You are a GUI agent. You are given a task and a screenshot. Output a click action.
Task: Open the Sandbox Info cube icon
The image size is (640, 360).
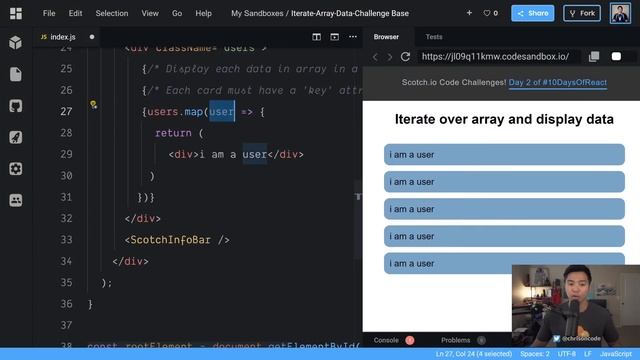[x=16, y=42]
